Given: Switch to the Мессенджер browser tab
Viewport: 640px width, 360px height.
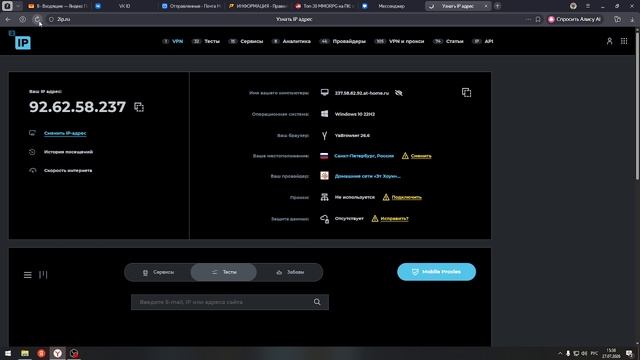Looking at the screenshot, I should click(391, 6).
